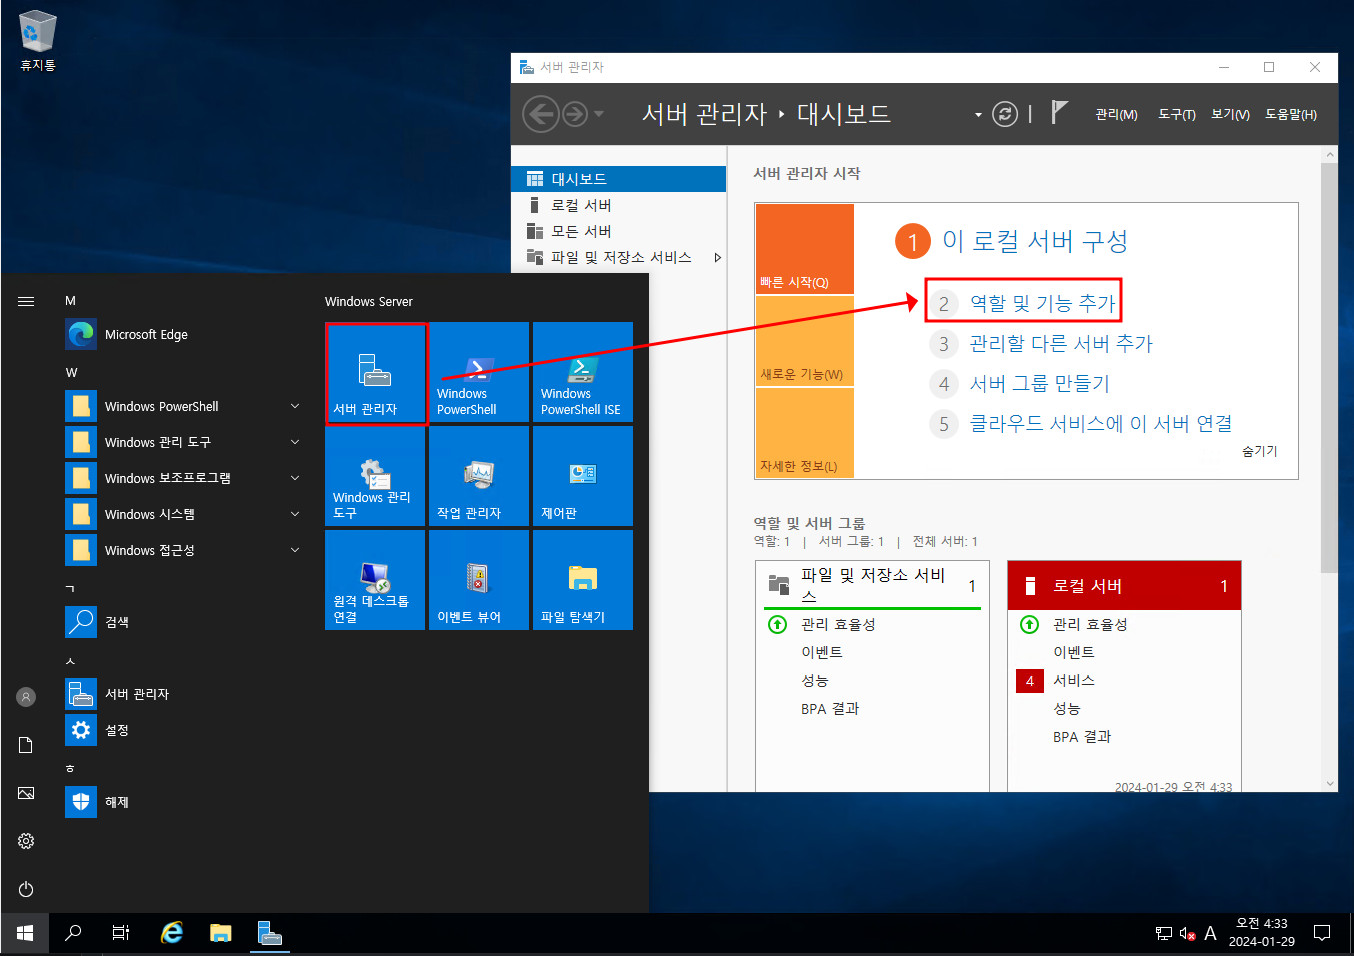The height and width of the screenshot is (956, 1354).
Task: Open Settings gear in Start rail
Action: [x=26, y=841]
